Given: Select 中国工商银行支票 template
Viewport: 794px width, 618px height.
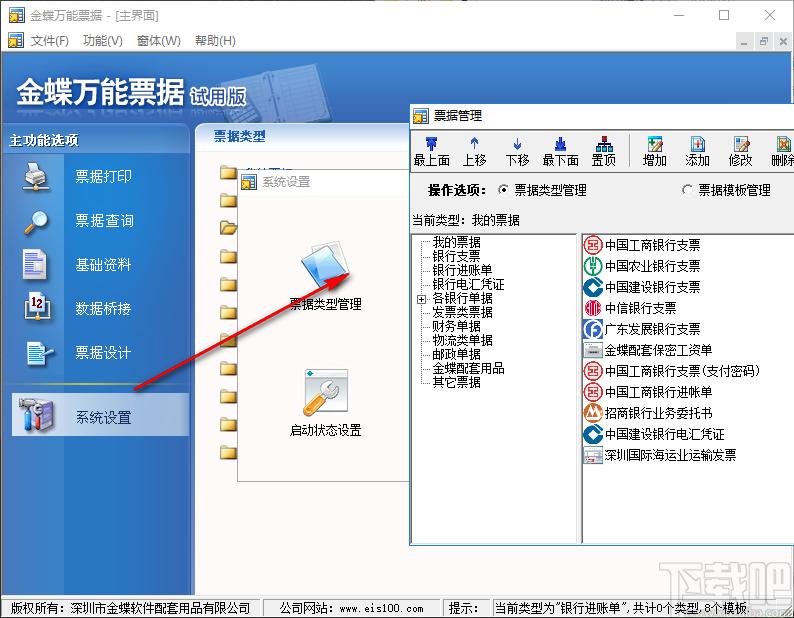Looking at the screenshot, I should tap(642, 245).
